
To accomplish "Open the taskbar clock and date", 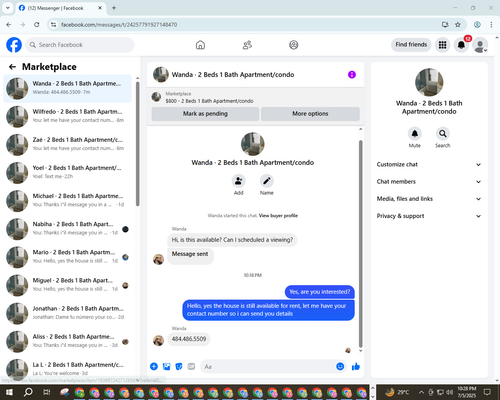I will point(467,392).
